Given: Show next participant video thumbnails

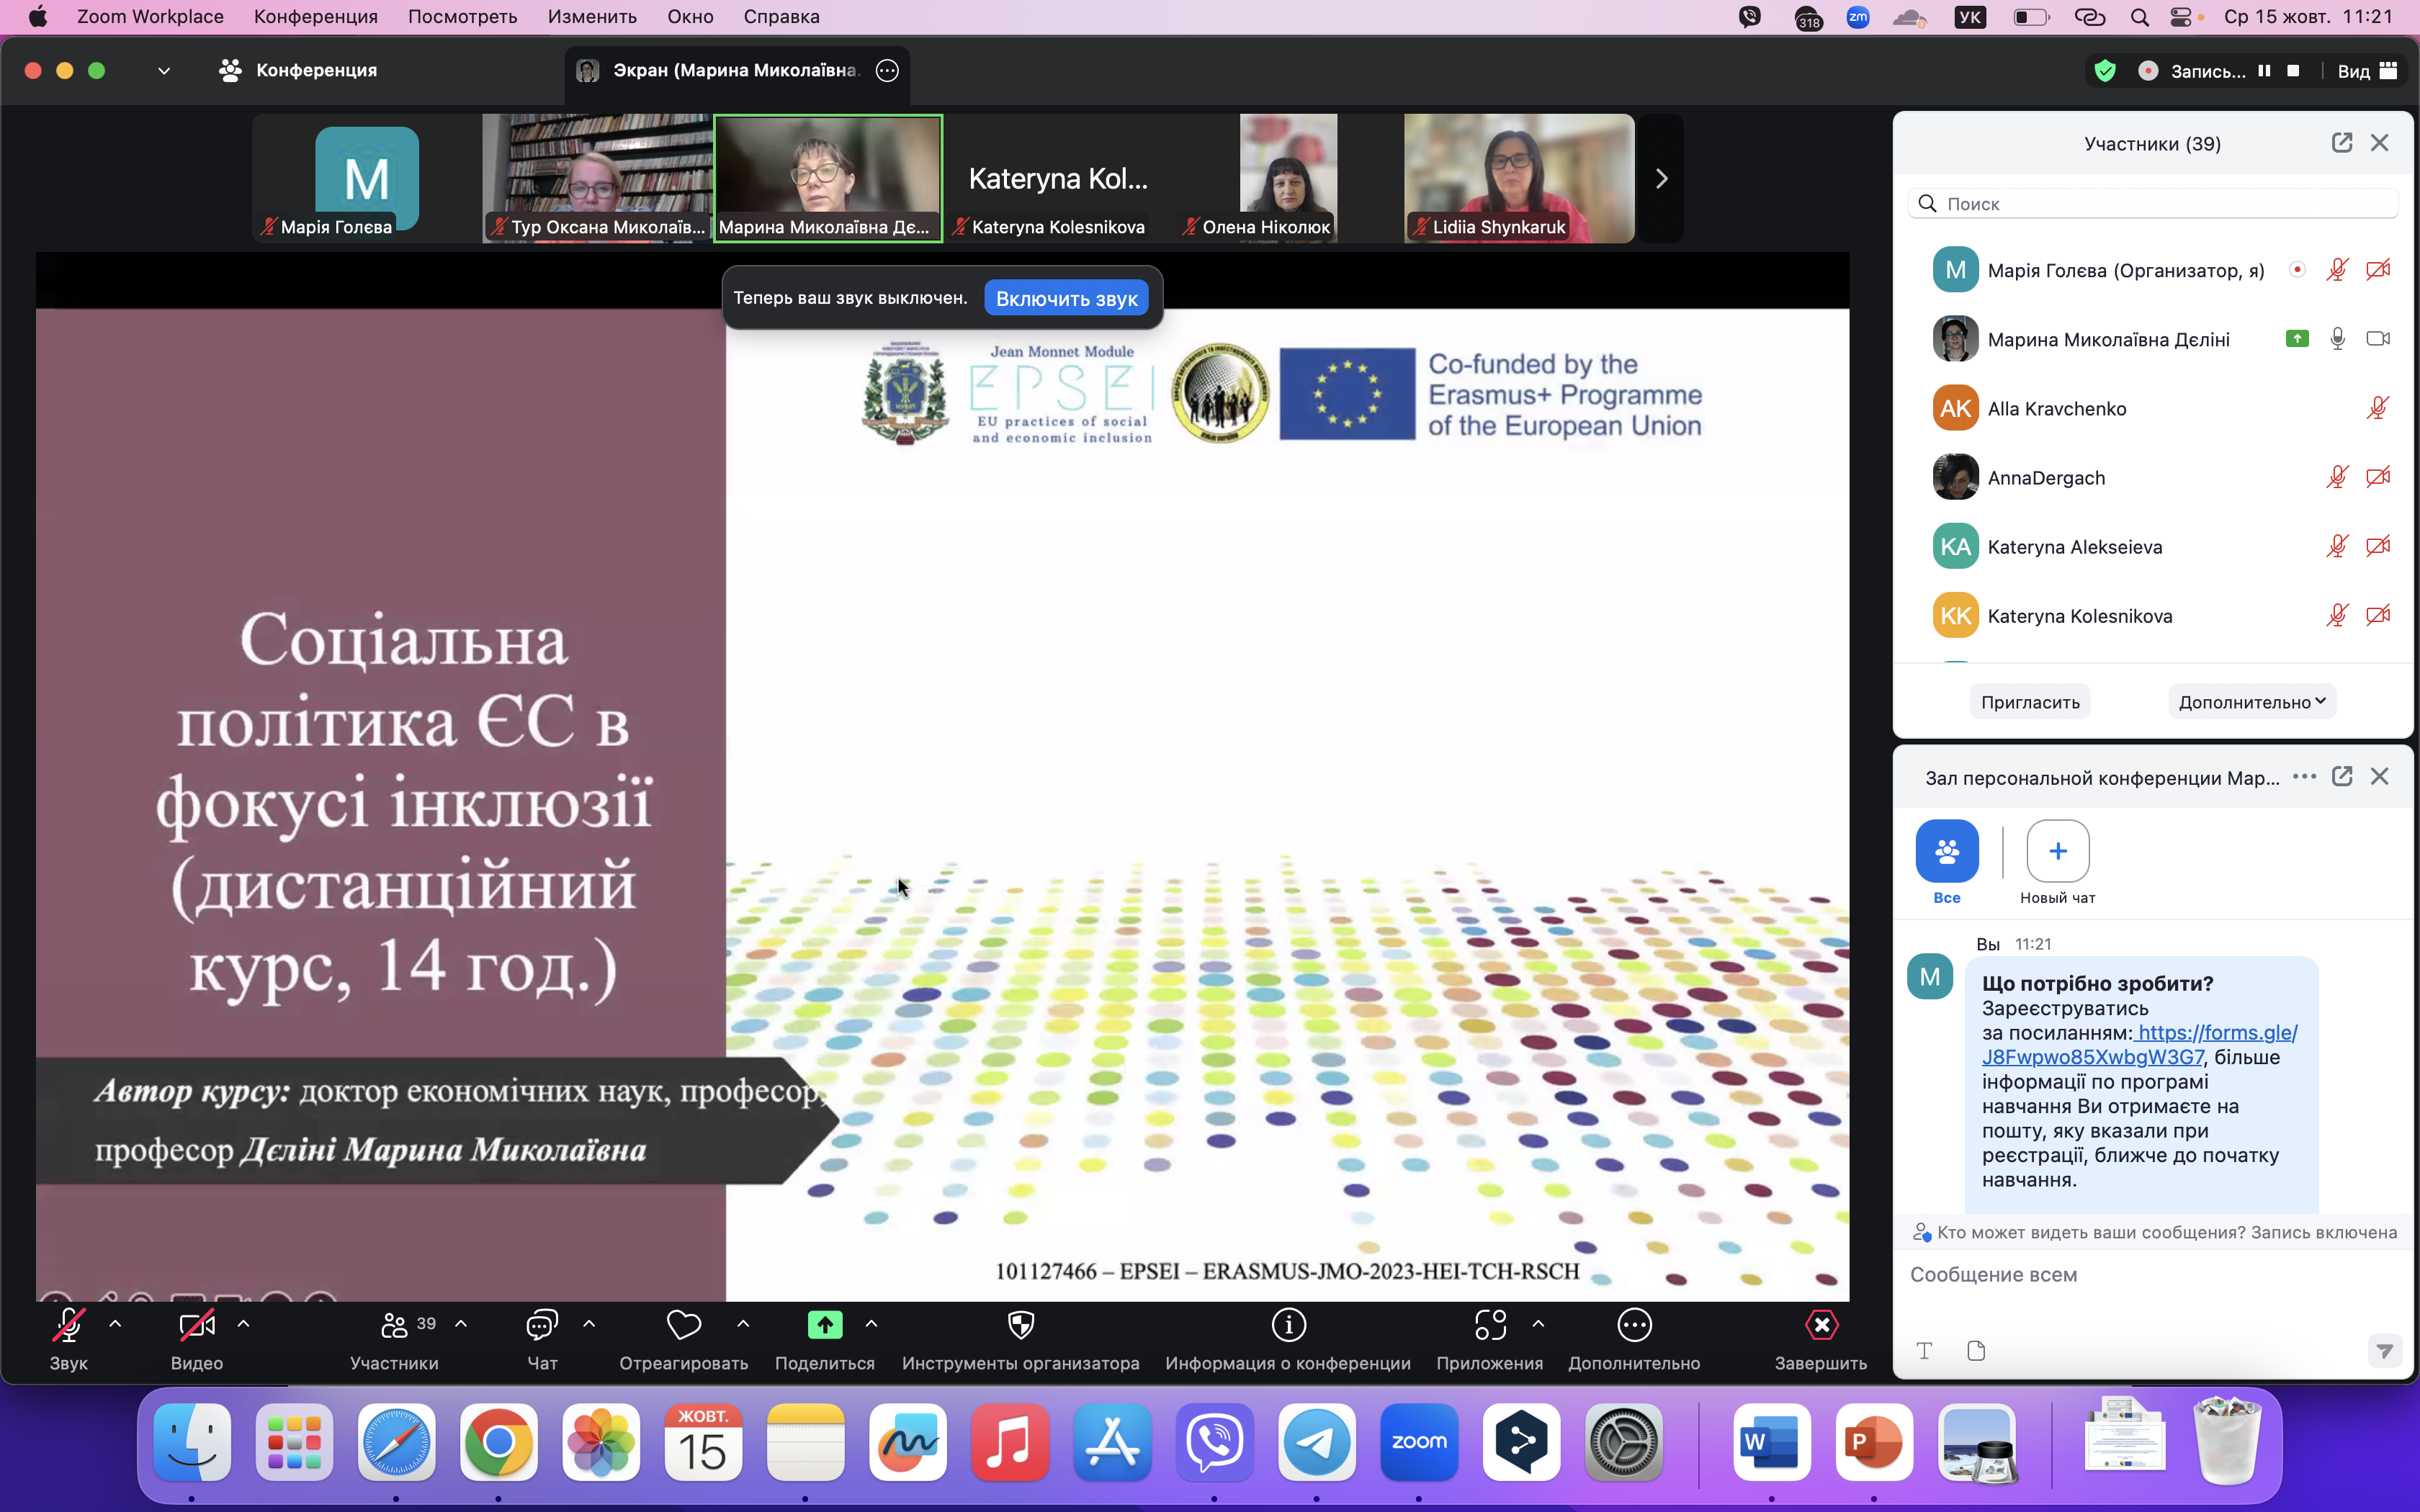Looking at the screenshot, I should point(1661,179).
